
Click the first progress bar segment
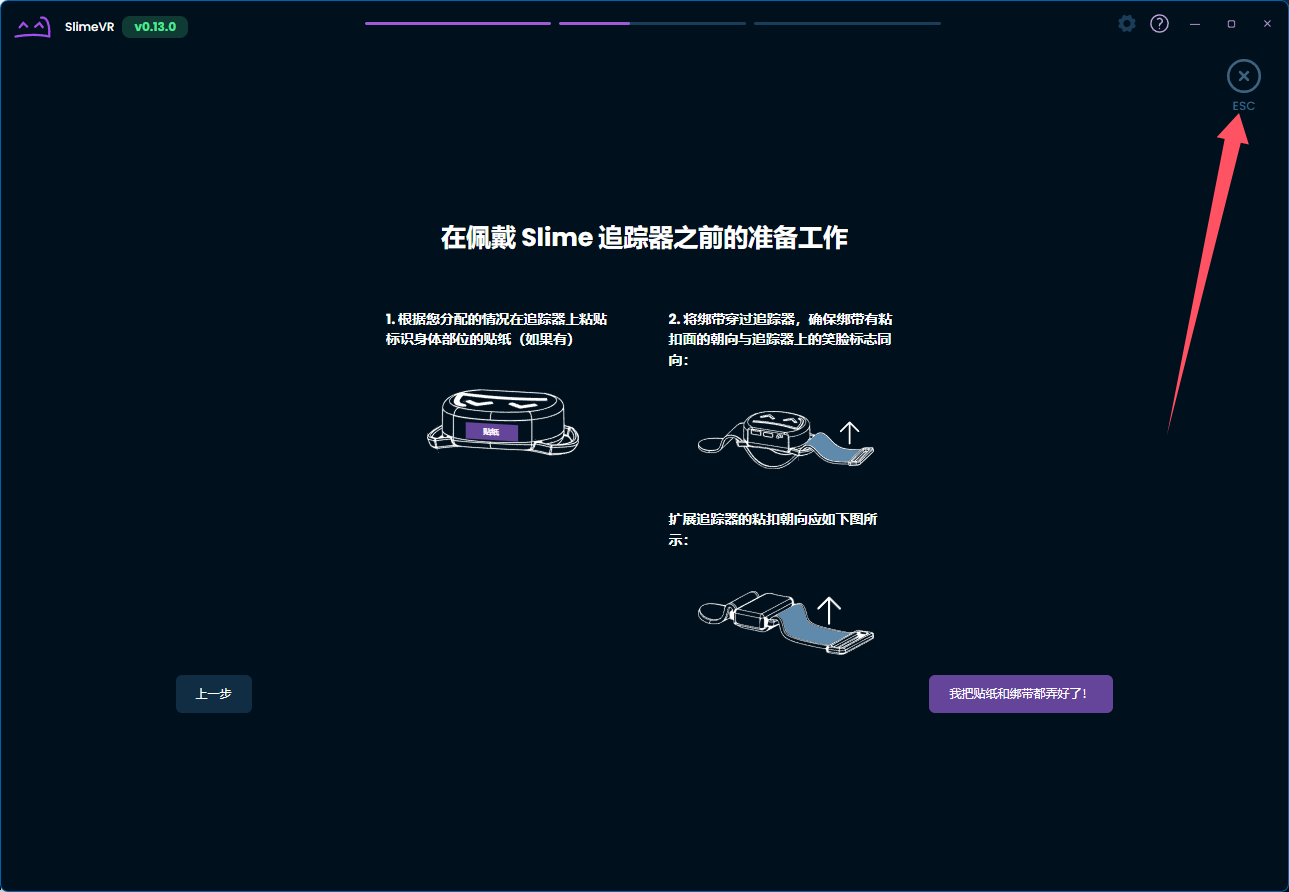click(457, 23)
